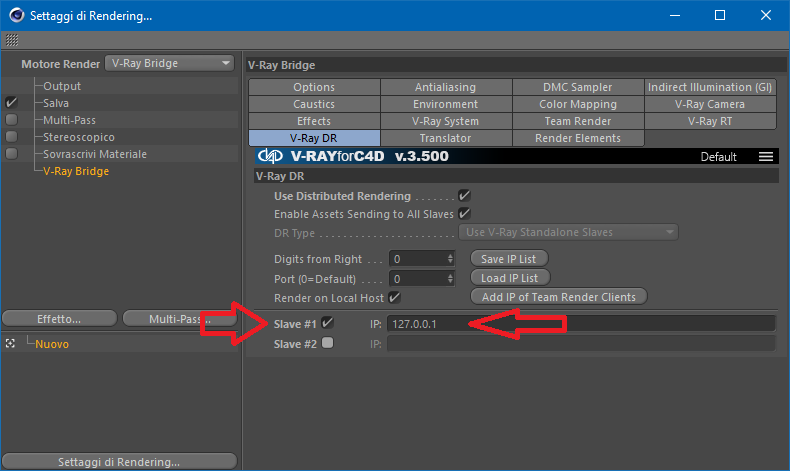790x471 pixels.
Task: Select Output in the settings tree
Action: coord(62,86)
